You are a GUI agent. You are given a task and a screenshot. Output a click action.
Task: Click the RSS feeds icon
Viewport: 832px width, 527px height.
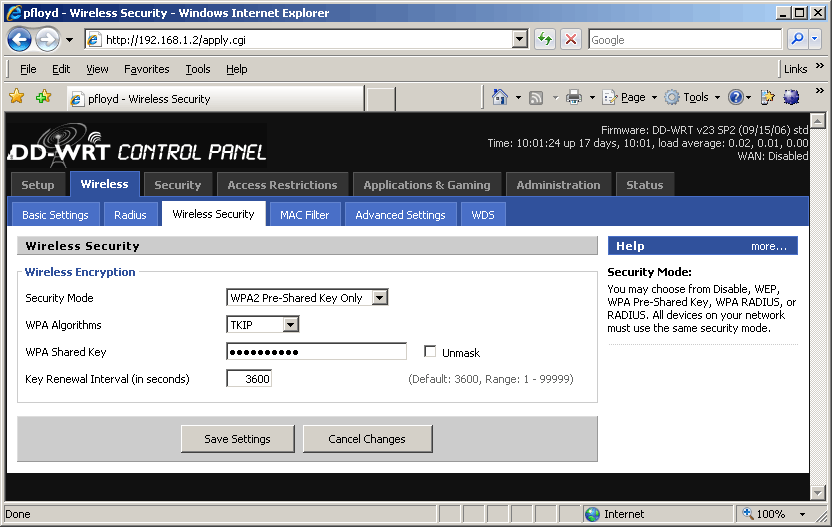pos(536,98)
